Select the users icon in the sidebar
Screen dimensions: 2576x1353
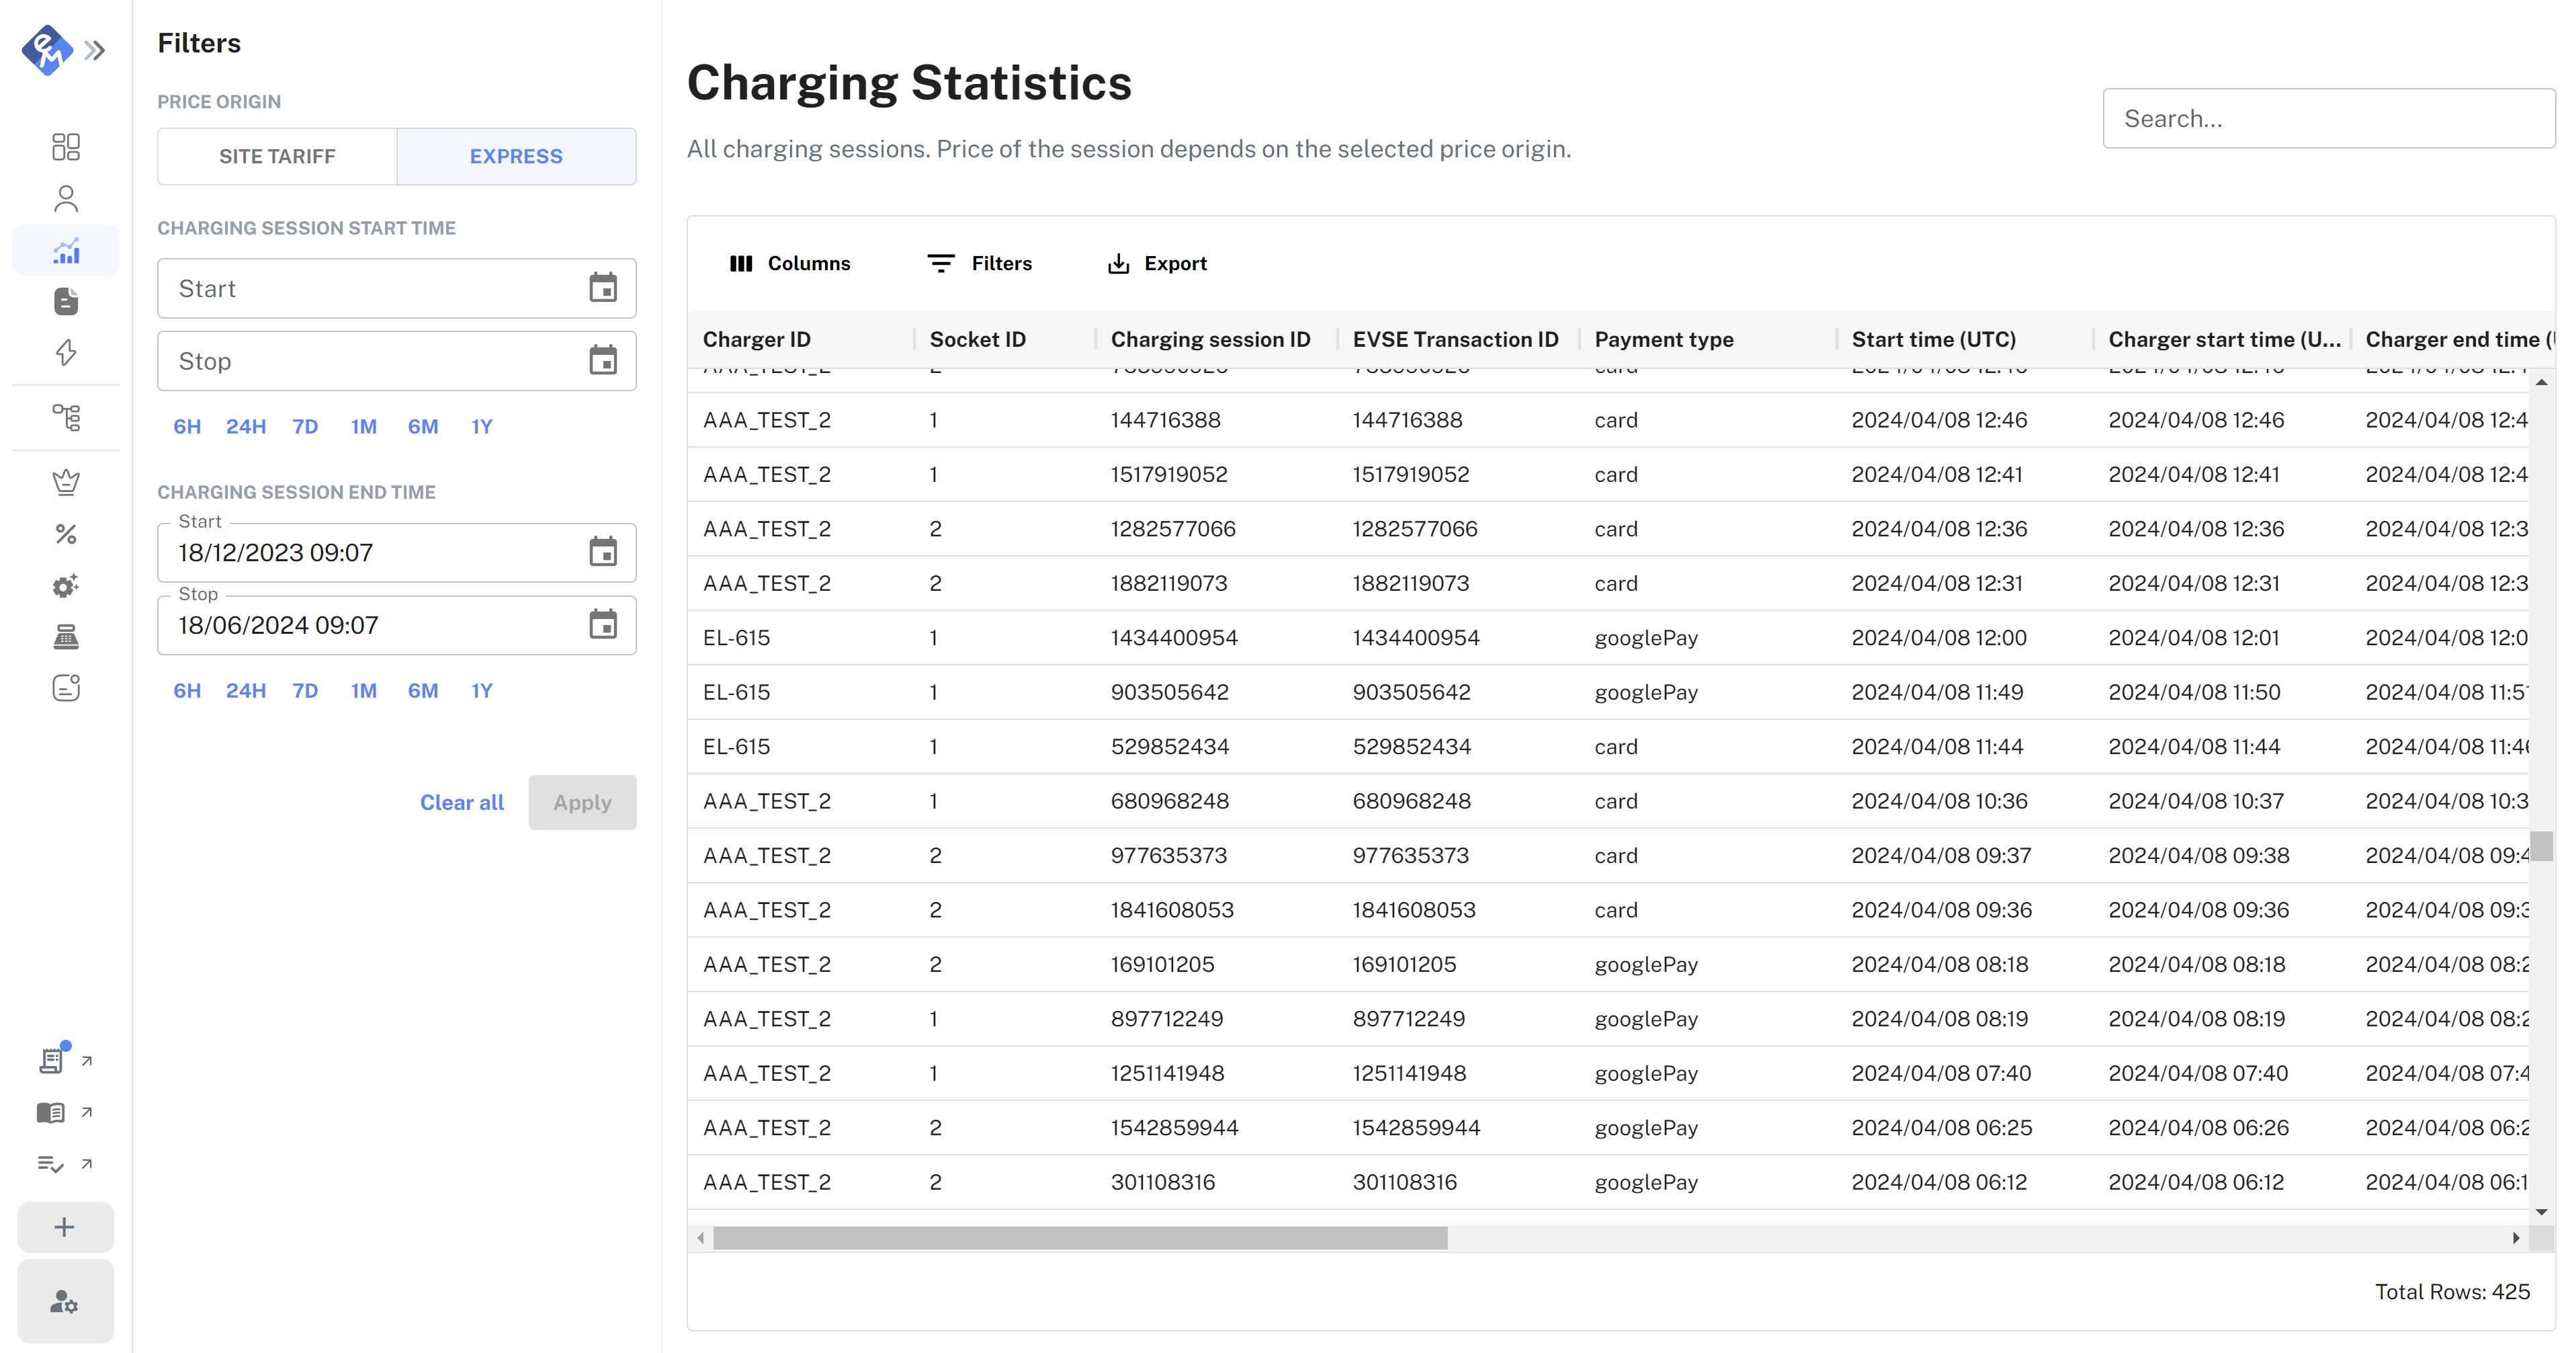(66, 198)
